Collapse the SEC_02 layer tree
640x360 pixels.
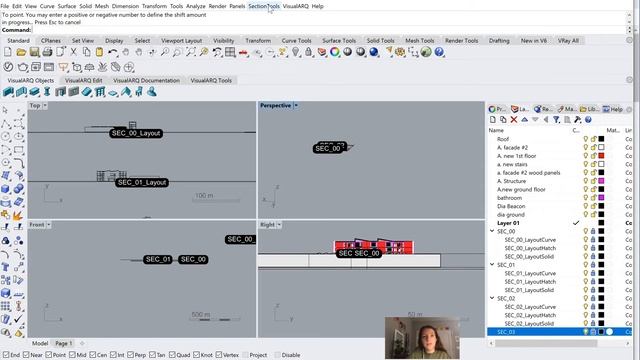[x=492, y=298]
